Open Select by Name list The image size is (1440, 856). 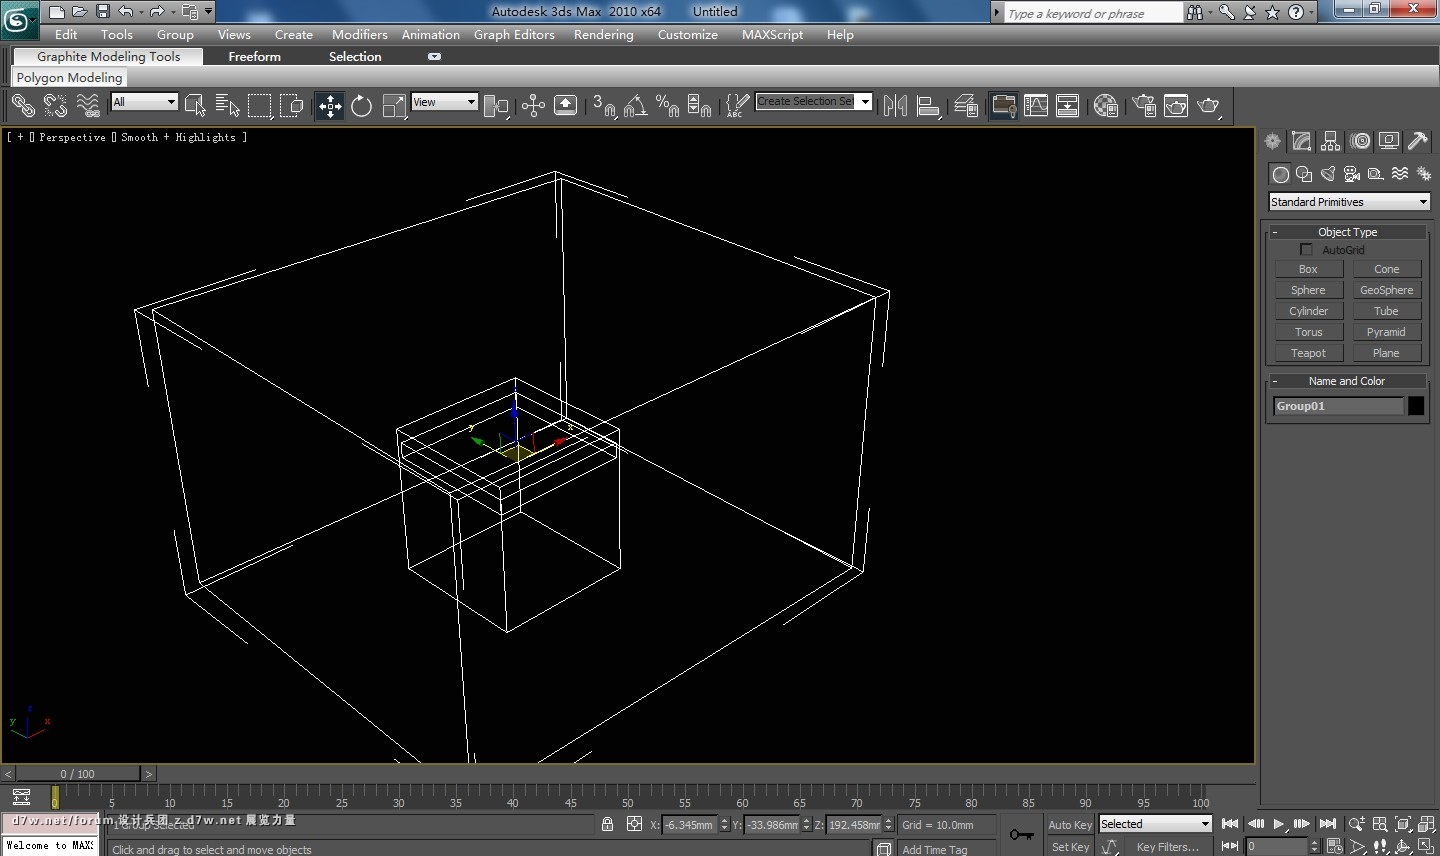click(228, 105)
